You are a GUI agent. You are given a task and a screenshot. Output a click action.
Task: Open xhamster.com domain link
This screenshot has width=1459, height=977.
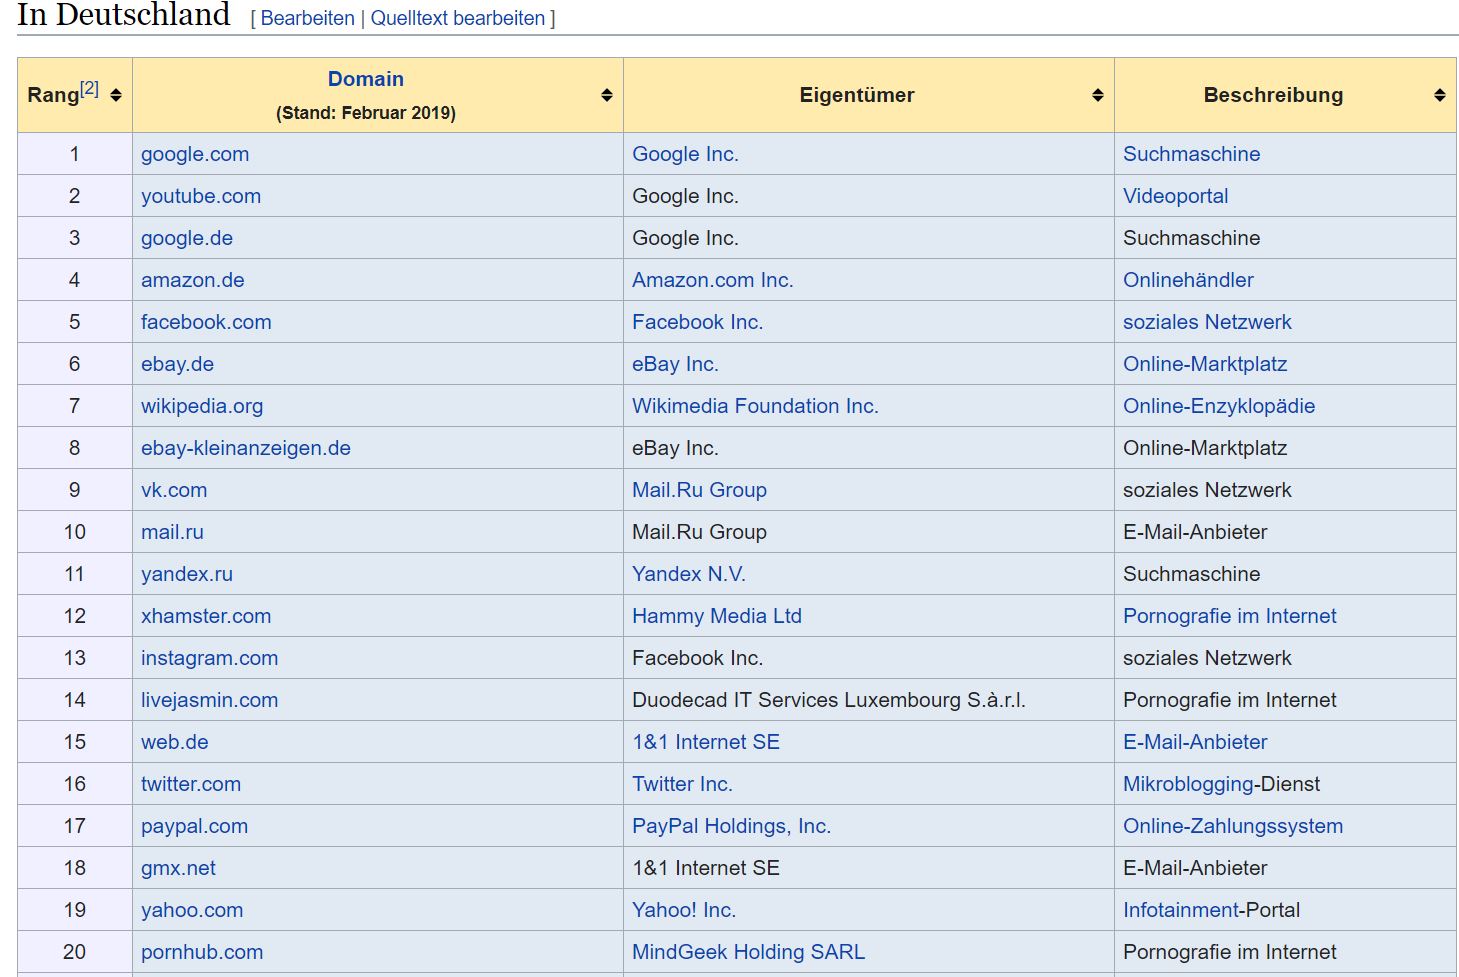206,616
